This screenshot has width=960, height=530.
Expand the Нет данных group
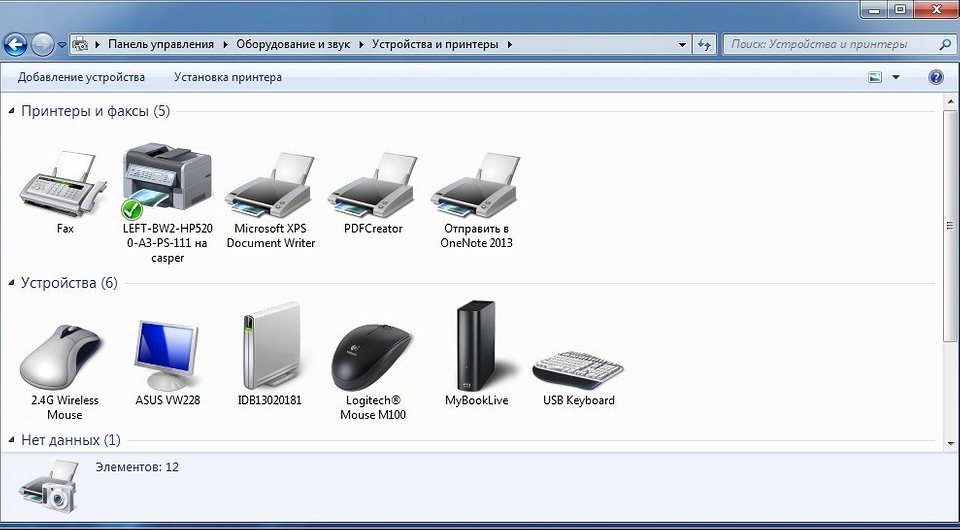coord(13,441)
